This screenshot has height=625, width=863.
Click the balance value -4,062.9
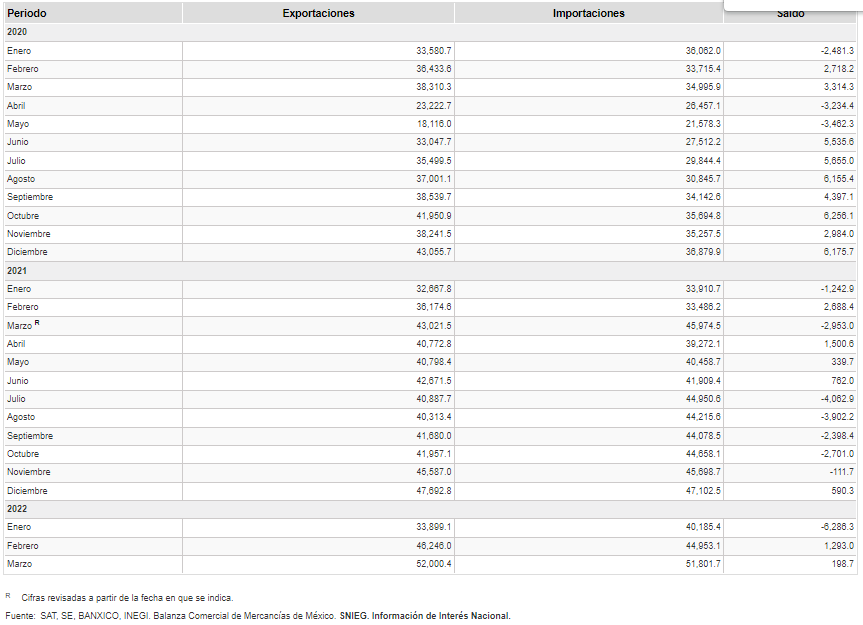click(x=836, y=399)
